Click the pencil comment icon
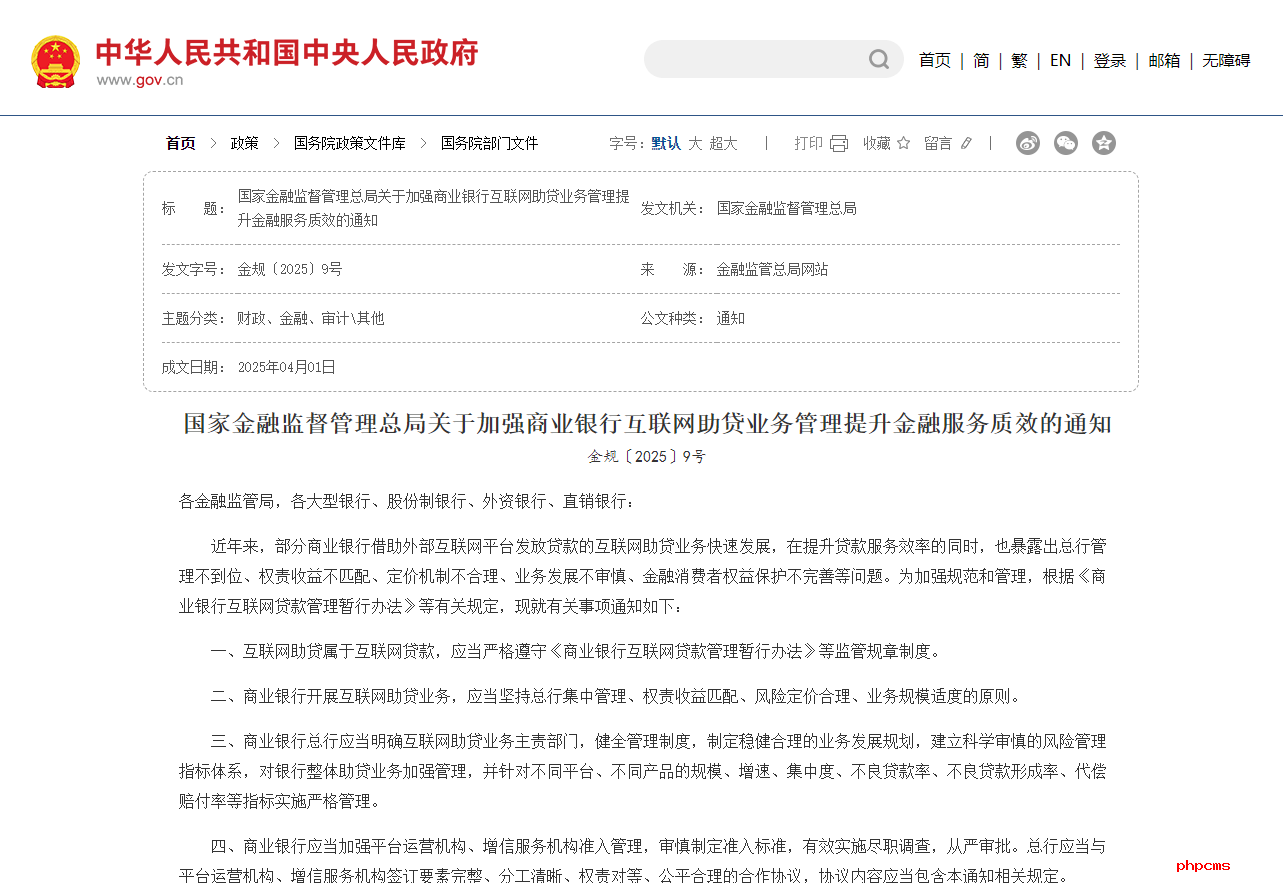The width and height of the screenshot is (1283, 883). [x=966, y=143]
